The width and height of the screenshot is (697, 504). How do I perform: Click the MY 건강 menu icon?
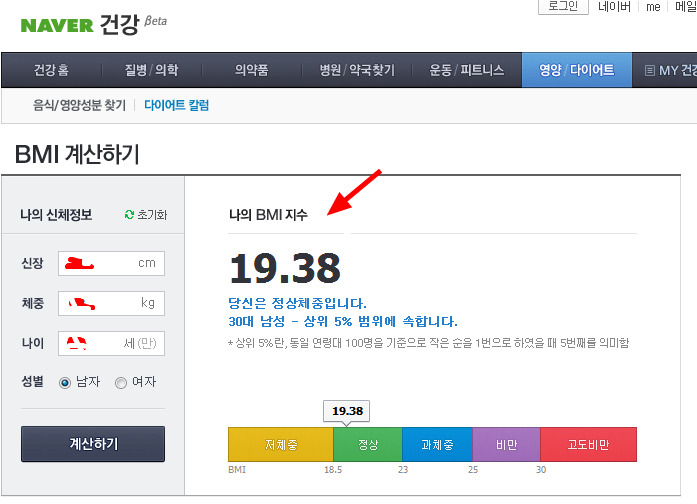click(650, 71)
